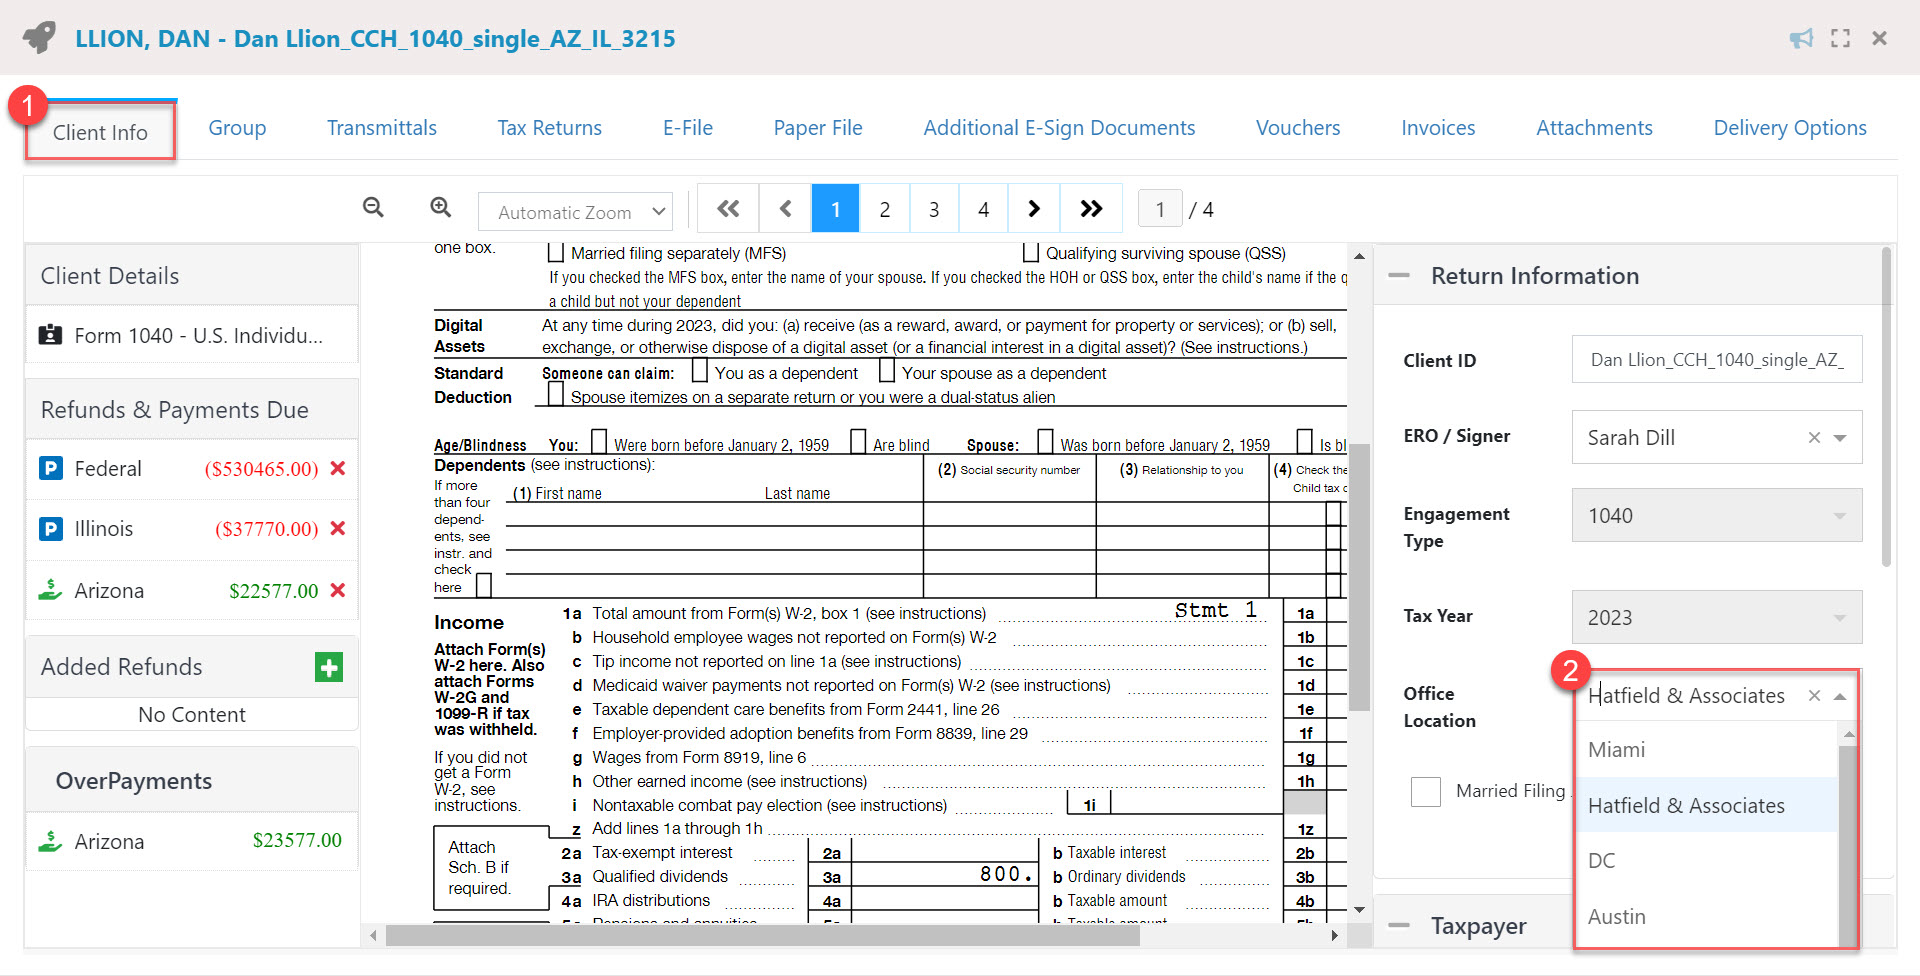The width and height of the screenshot is (1920, 976).
Task: Close the client dialog
Action: click(x=1879, y=38)
